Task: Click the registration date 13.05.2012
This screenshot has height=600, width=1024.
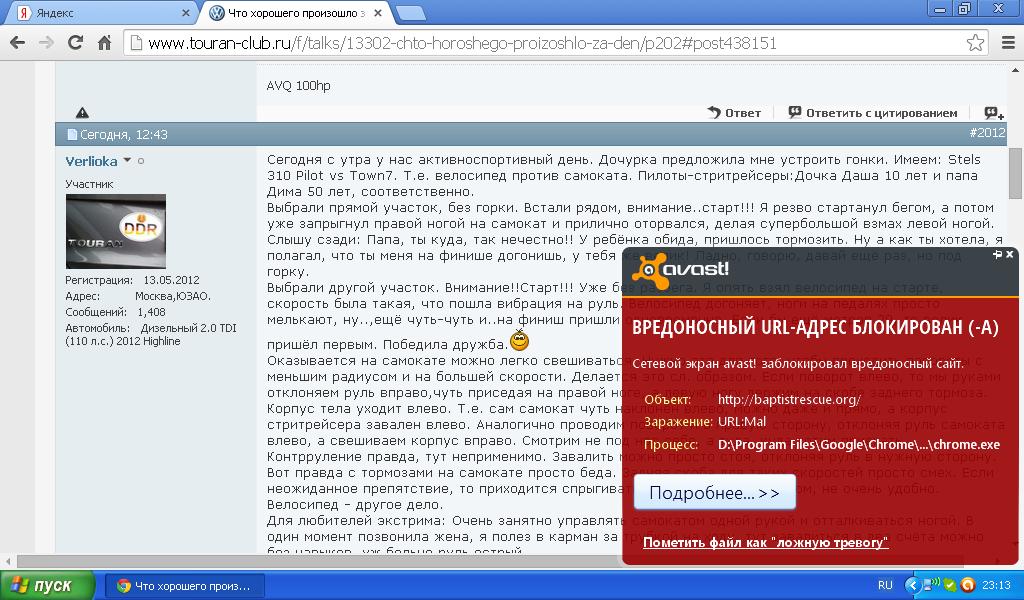Action: [171, 280]
